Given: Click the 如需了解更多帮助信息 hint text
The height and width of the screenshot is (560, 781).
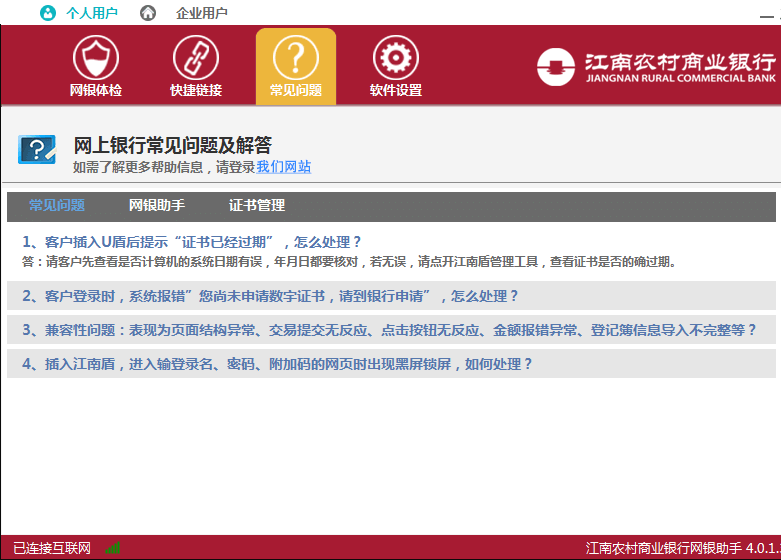Looking at the screenshot, I should (164, 167).
